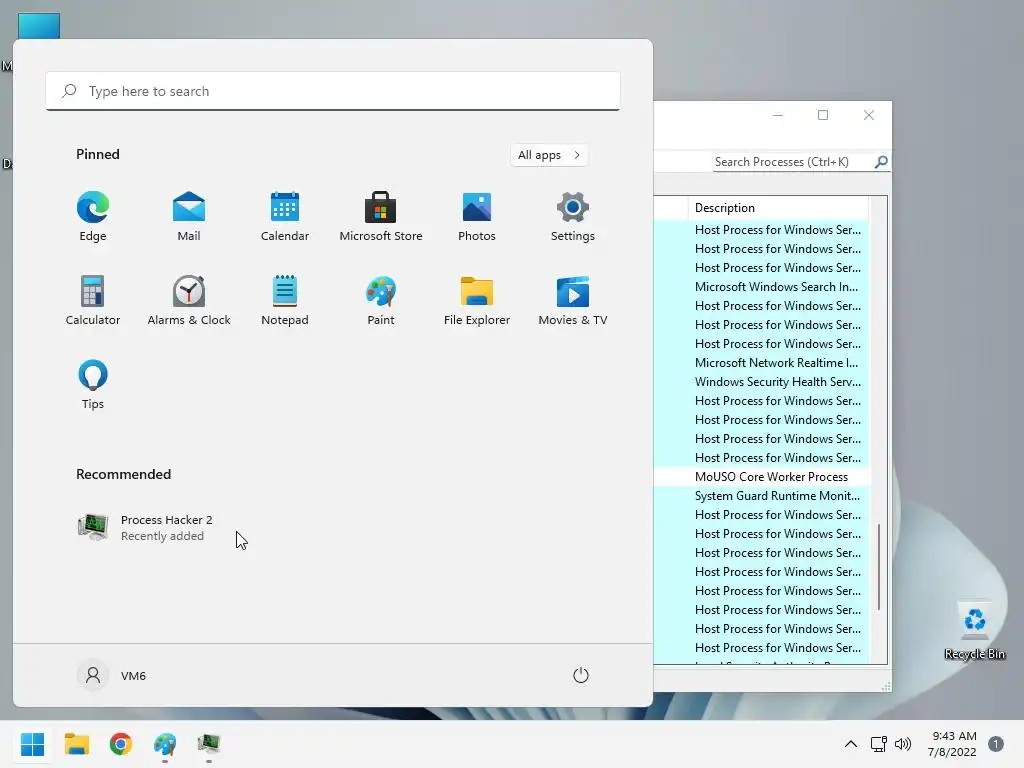Switch to Process Hacker on taskbar

(209, 744)
